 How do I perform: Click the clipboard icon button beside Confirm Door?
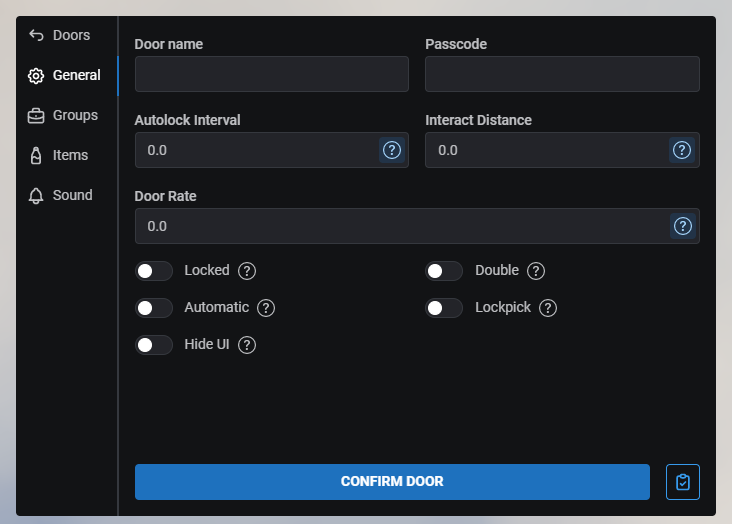click(x=683, y=482)
